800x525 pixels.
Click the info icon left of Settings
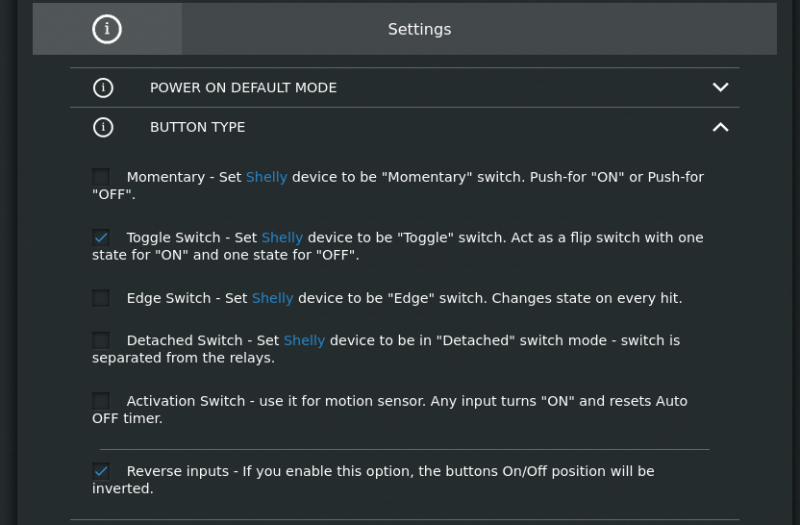click(107, 29)
